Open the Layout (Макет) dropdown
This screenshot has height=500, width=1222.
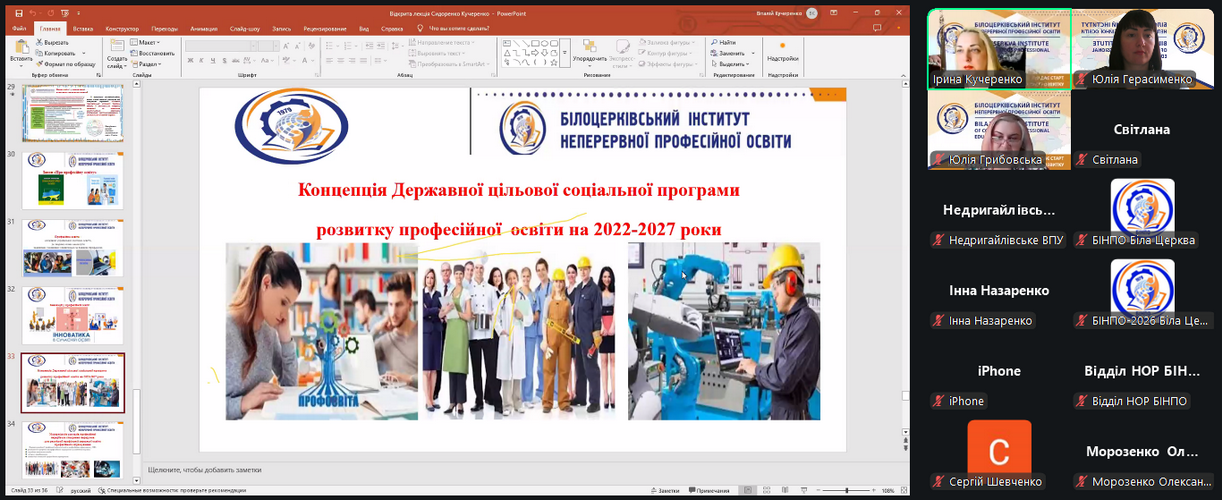pyautogui.click(x=148, y=42)
